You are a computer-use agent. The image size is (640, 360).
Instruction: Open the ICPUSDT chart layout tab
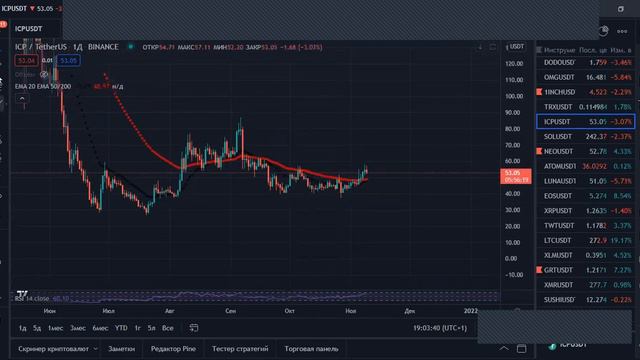28,29
